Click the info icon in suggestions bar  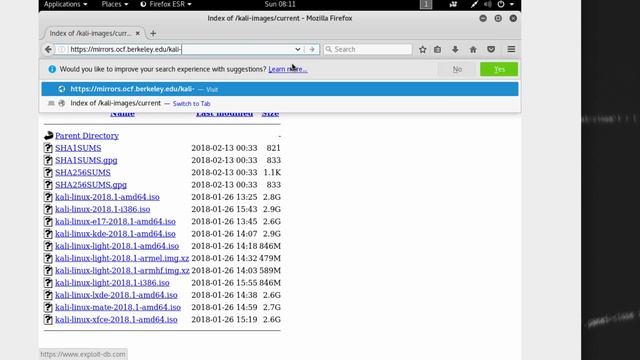click(52, 69)
